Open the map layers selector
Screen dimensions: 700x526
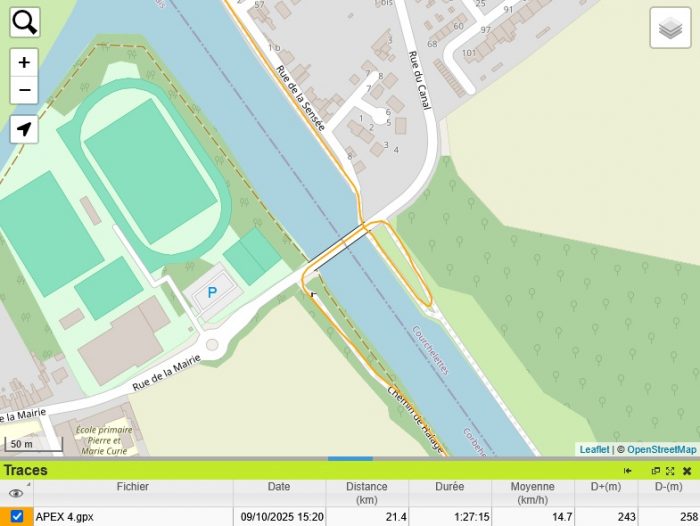point(671,28)
